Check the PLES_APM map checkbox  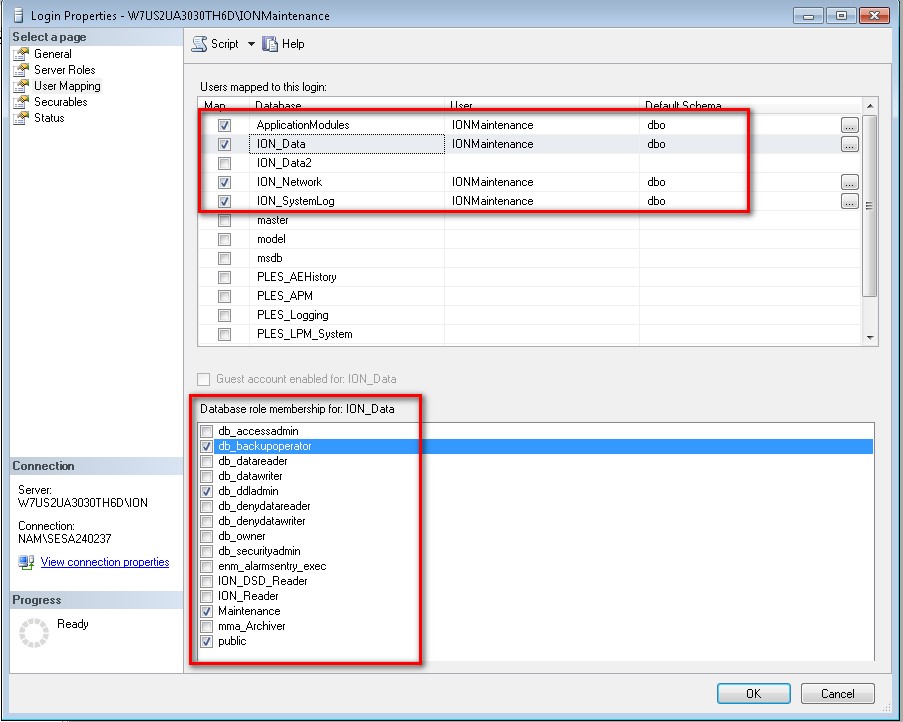tap(225, 296)
